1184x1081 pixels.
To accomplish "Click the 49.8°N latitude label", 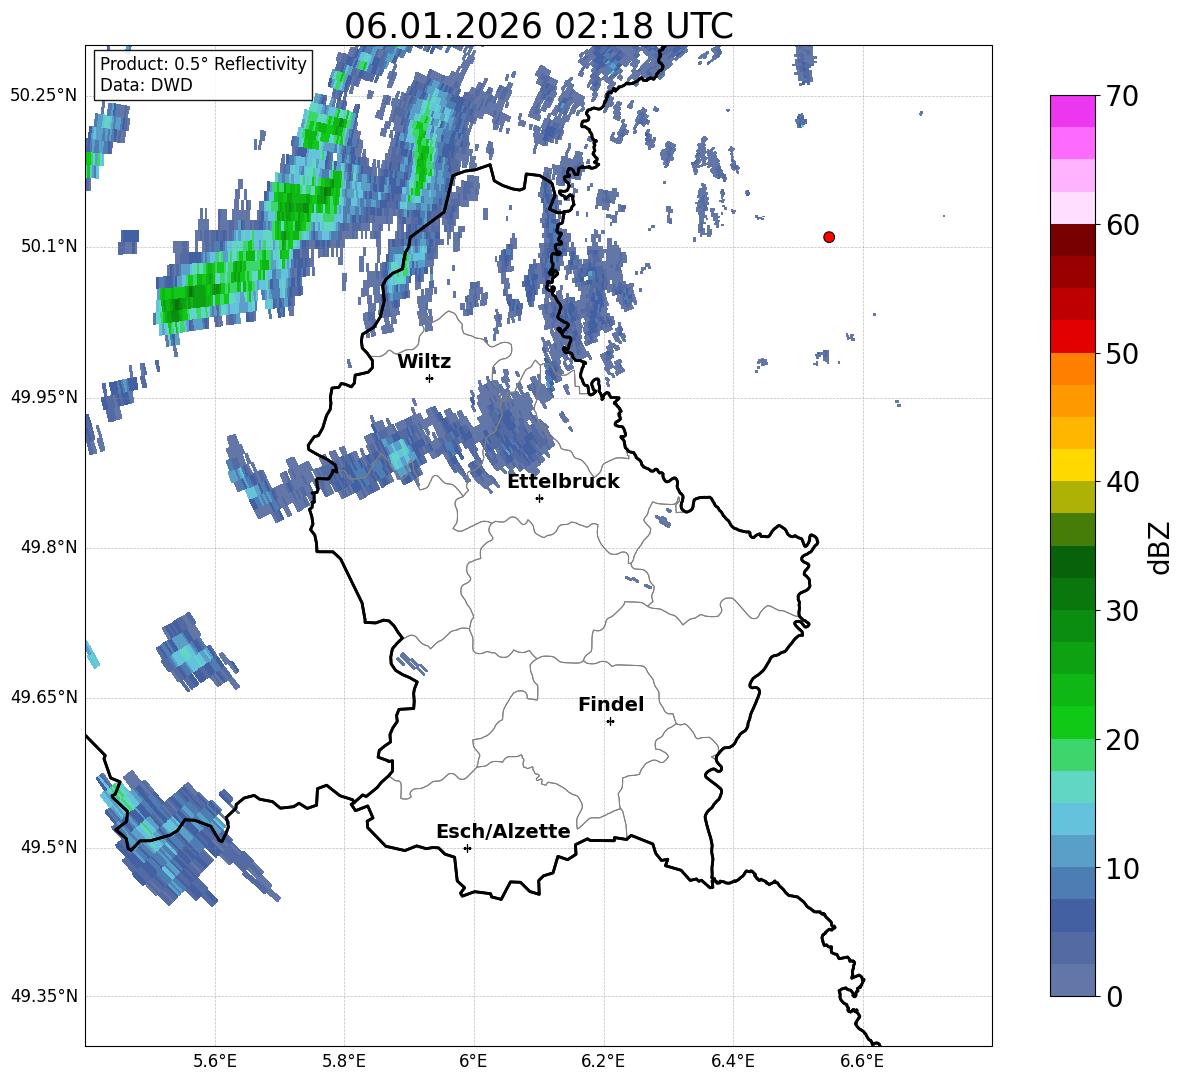I will (49, 547).
